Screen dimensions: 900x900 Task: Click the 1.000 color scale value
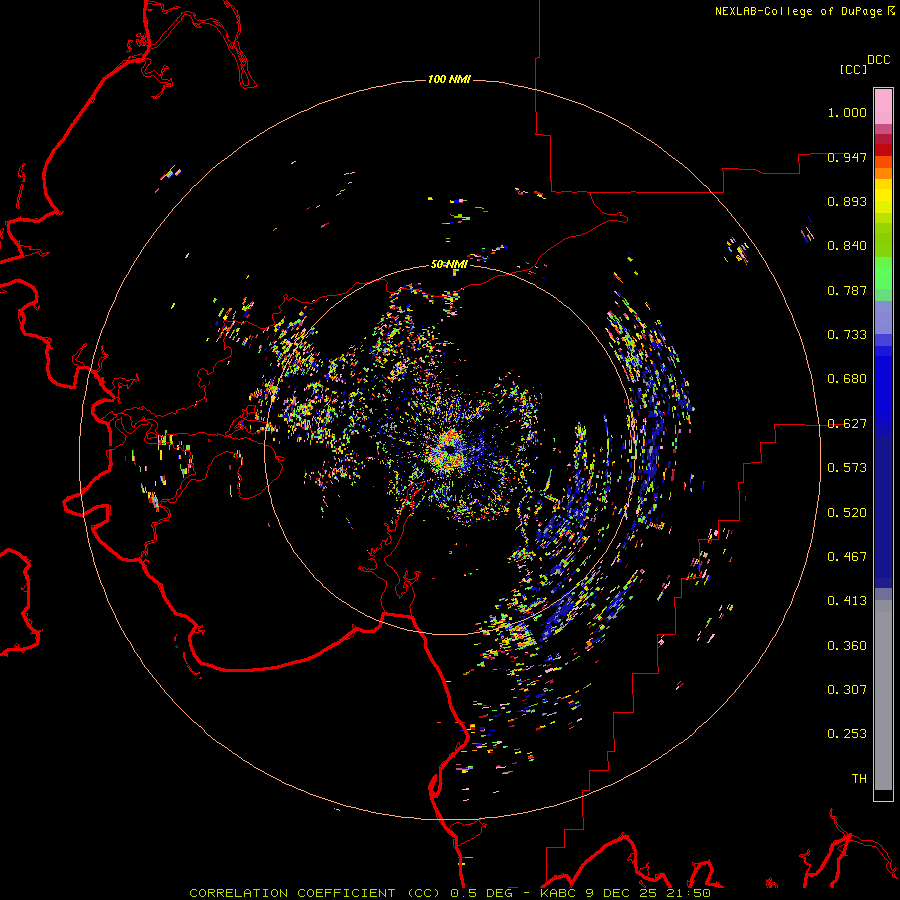point(847,112)
